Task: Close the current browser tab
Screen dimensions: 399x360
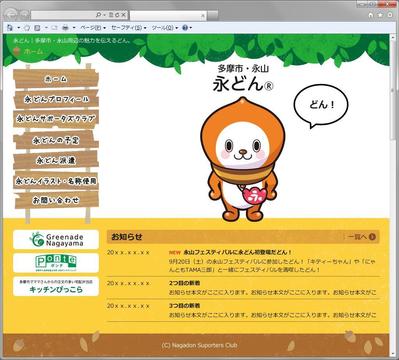Action: pos(203,15)
